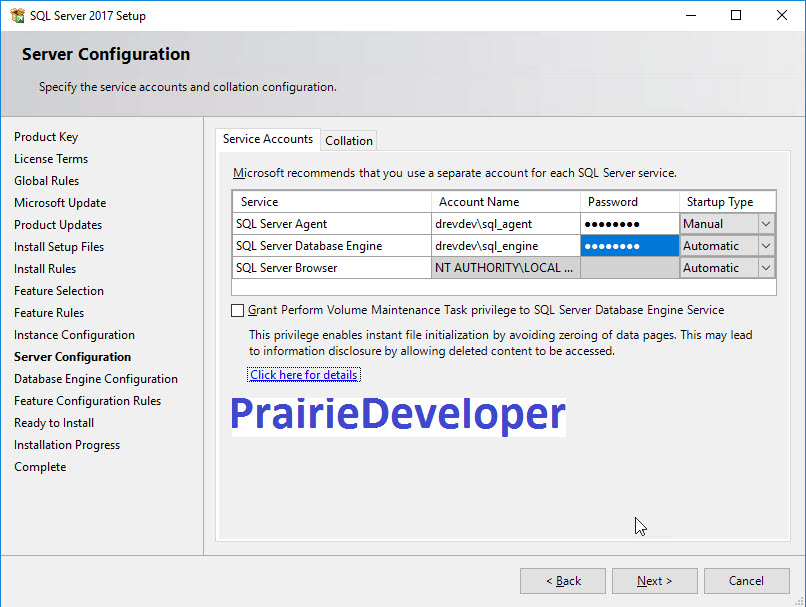The image size is (806, 607).
Task: Click Instance Configuration in the steps list
Action: (x=74, y=335)
